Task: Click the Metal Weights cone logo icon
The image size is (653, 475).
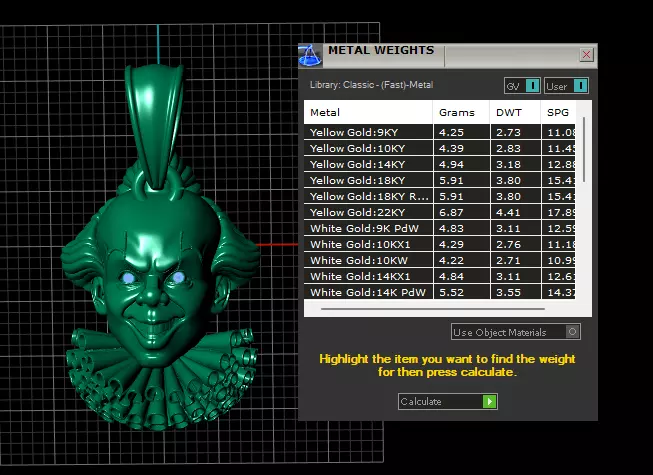Action: pyautogui.click(x=310, y=55)
